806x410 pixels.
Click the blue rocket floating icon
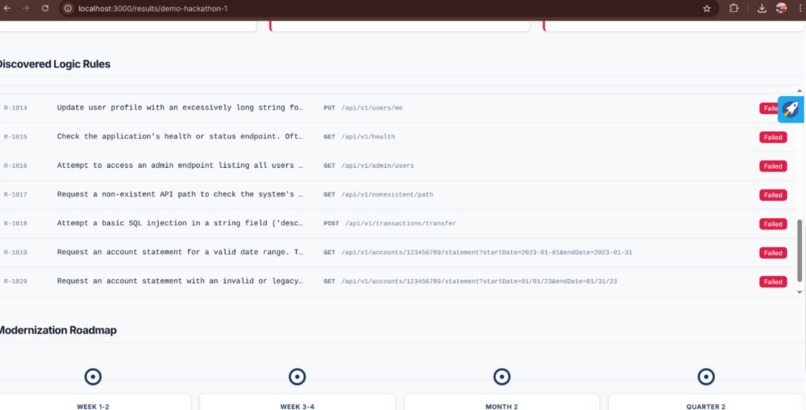click(791, 109)
